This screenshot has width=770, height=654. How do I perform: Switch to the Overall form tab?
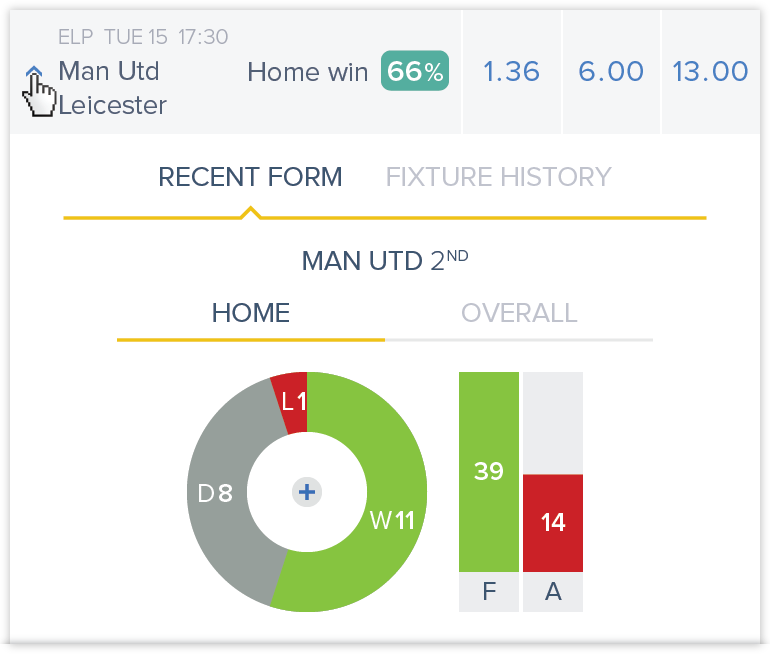(519, 313)
